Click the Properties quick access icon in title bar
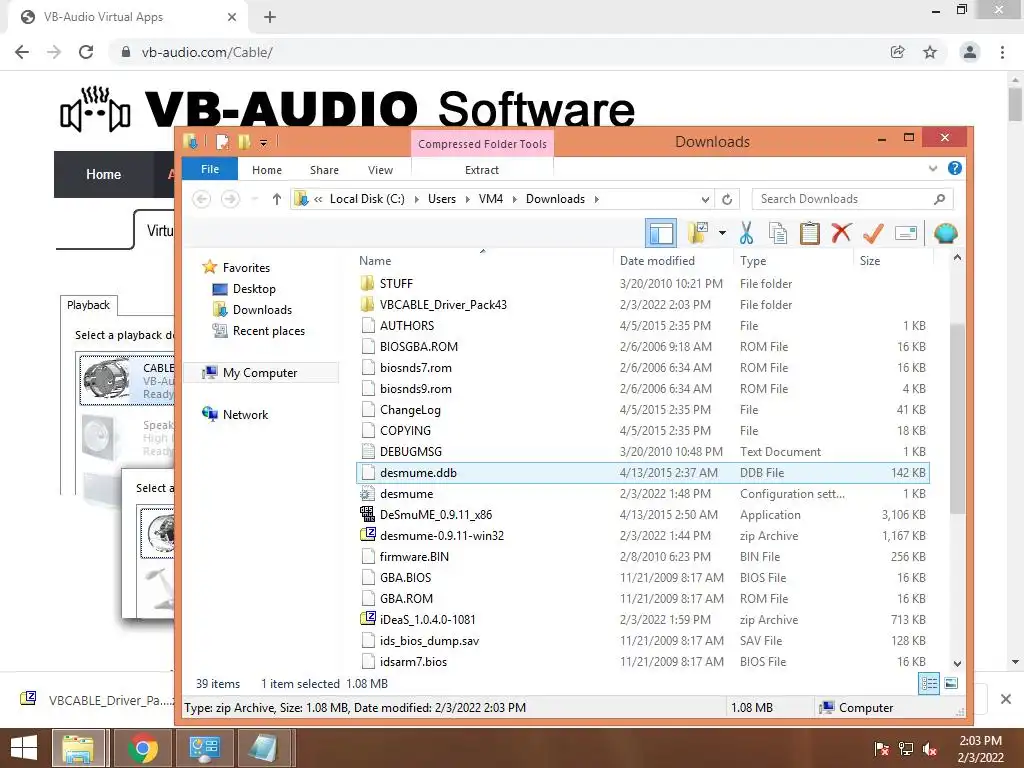Image resolution: width=1024 pixels, height=768 pixels. coord(223,142)
